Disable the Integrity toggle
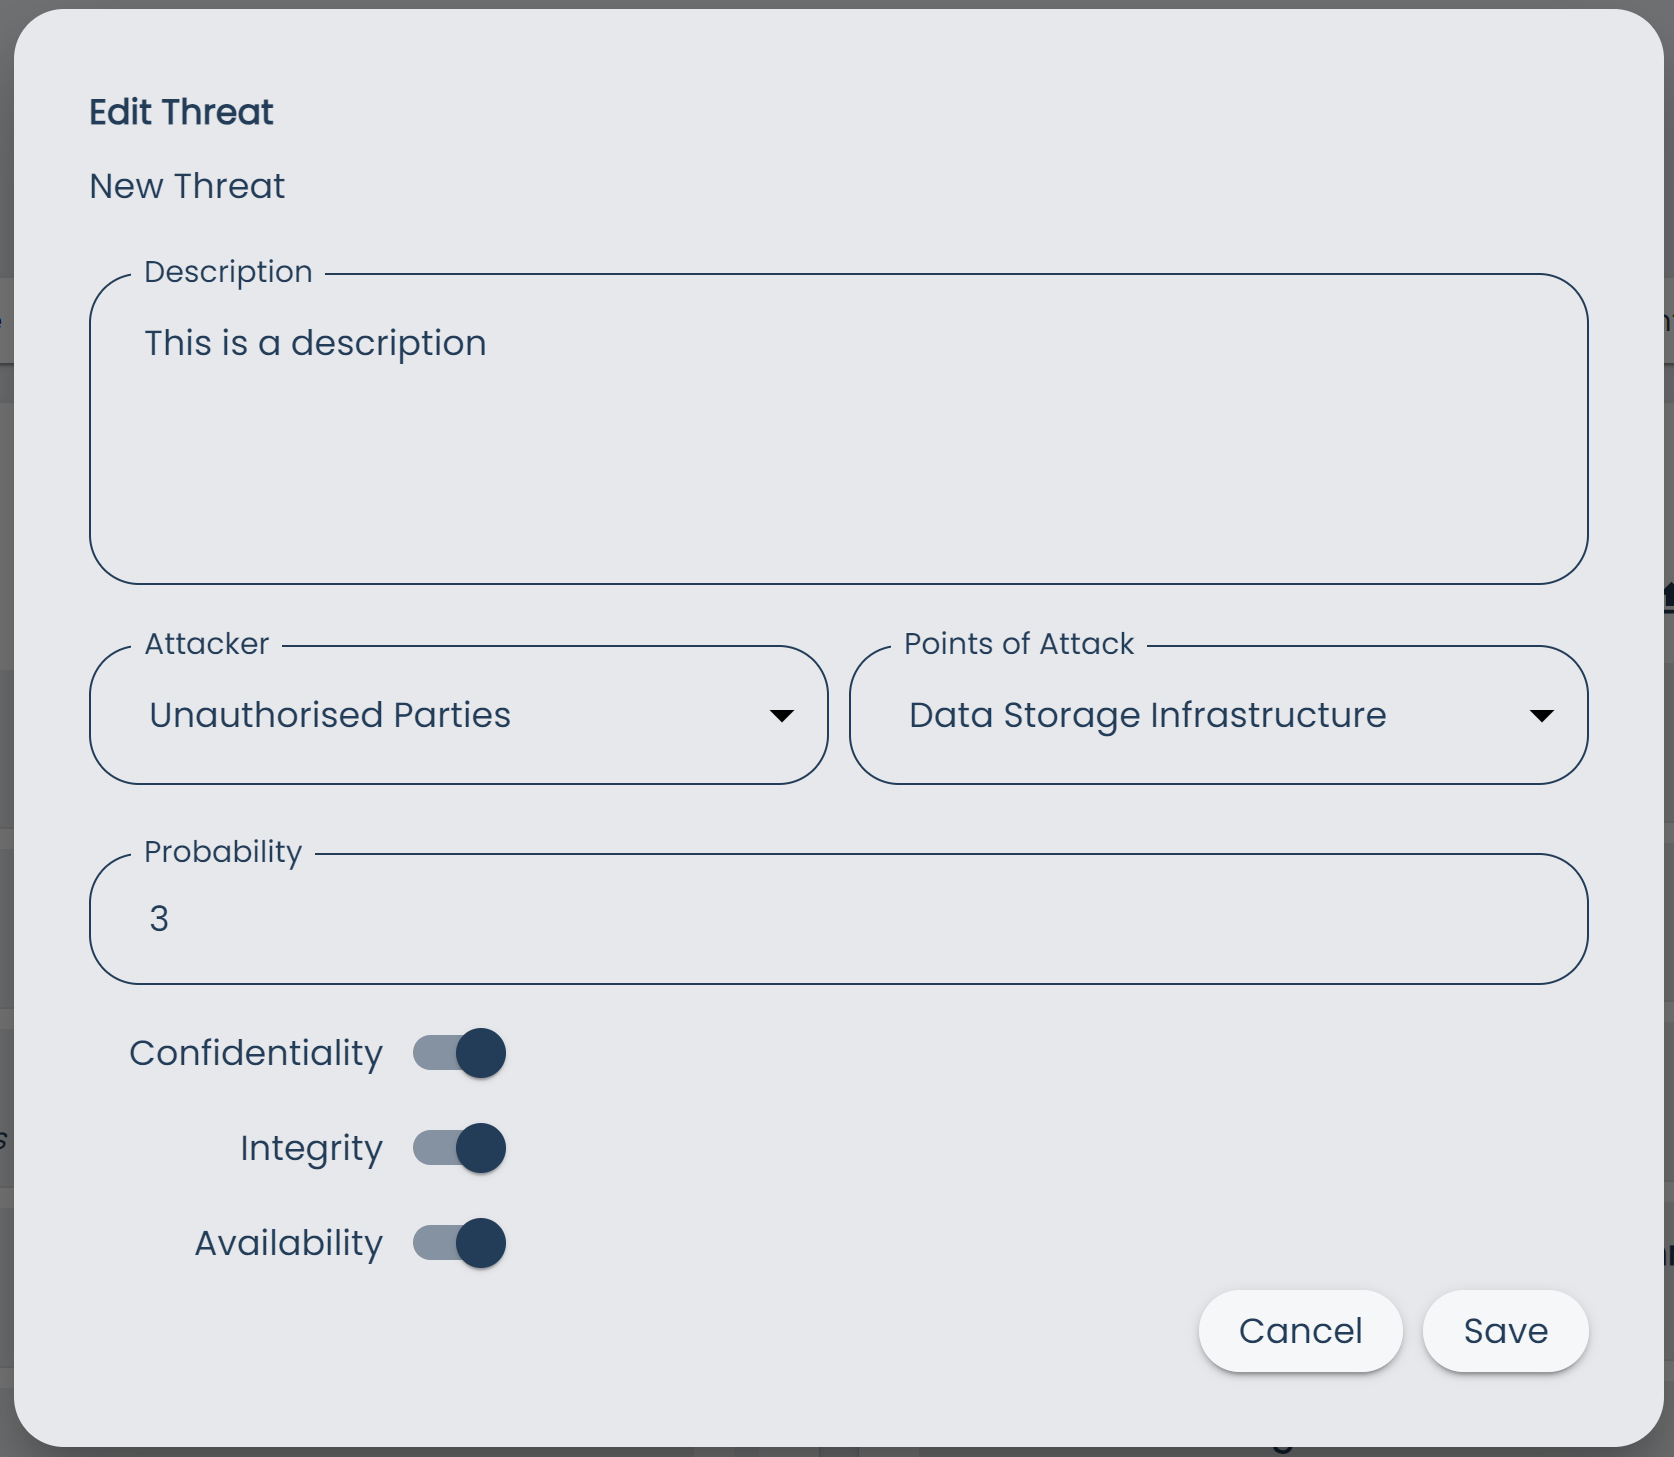 tap(459, 1148)
